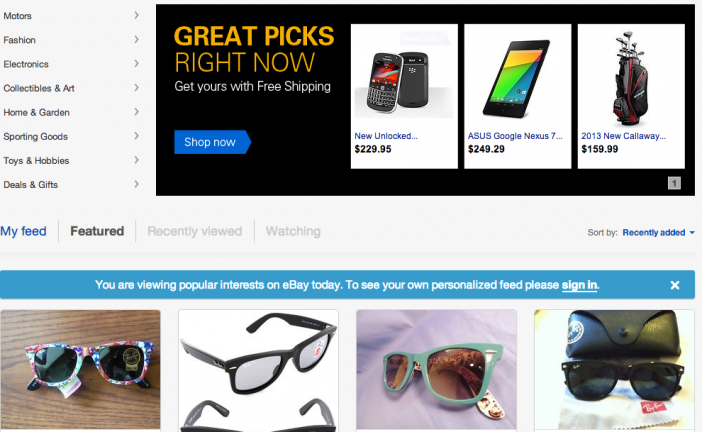Viewport: 702px width, 432px height.
Task: Open the Collectibles & Art category
Action: 39,88
